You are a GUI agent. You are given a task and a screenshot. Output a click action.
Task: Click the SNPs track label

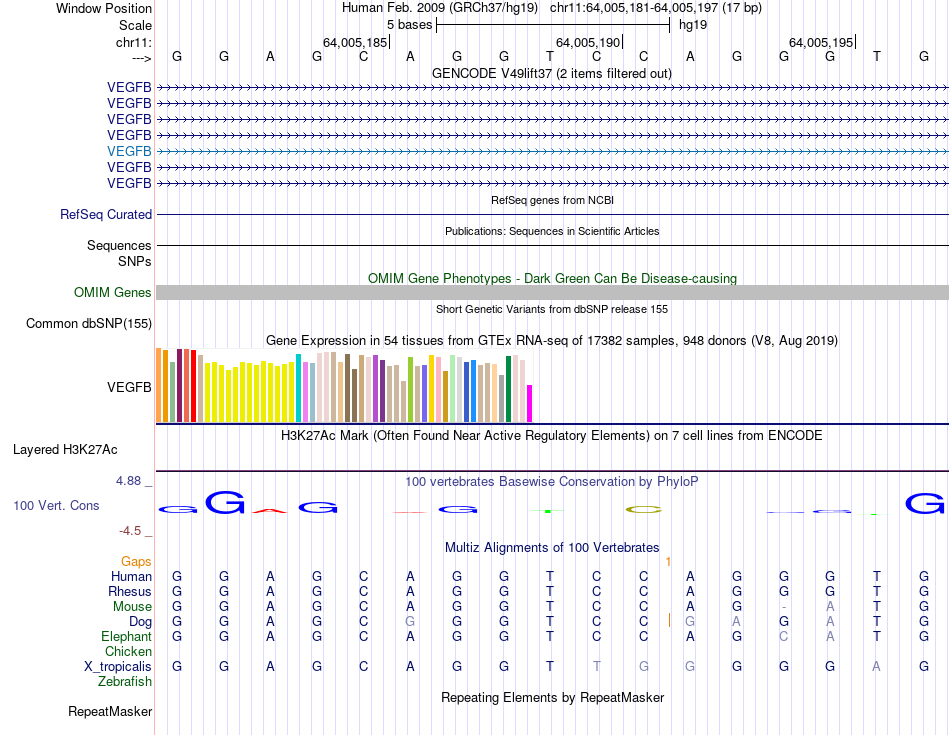135,261
